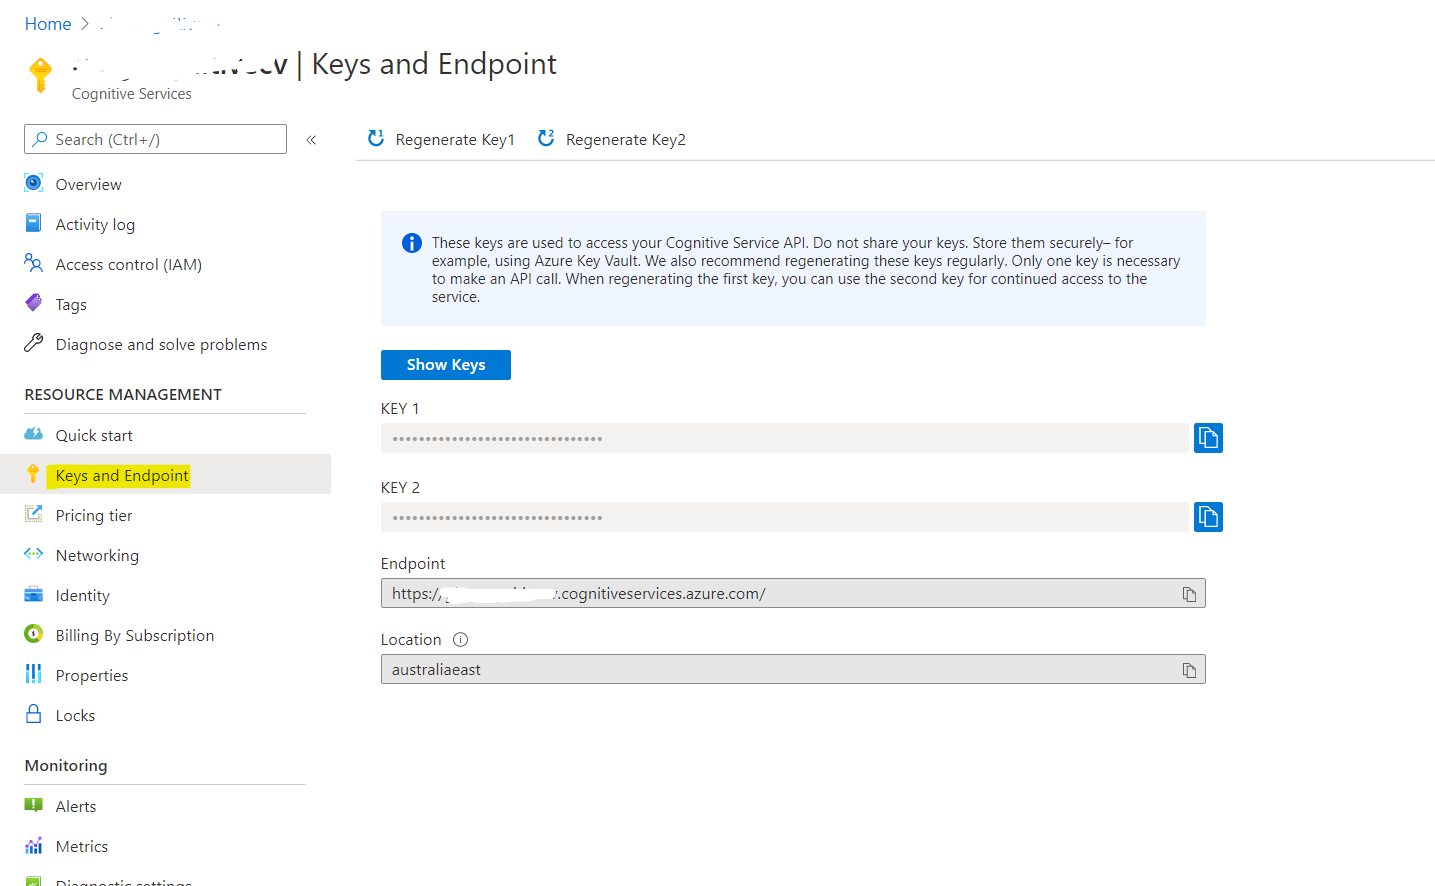Click Regenerate Key2 in the toolbar
This screenshot has width=1435, height=886.
coord(612,140)
